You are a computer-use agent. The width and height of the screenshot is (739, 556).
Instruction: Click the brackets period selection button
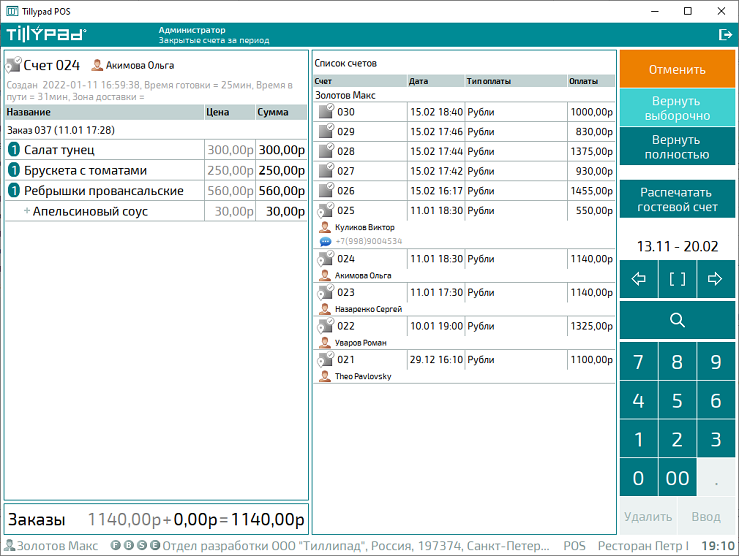[x=677, y=279]
